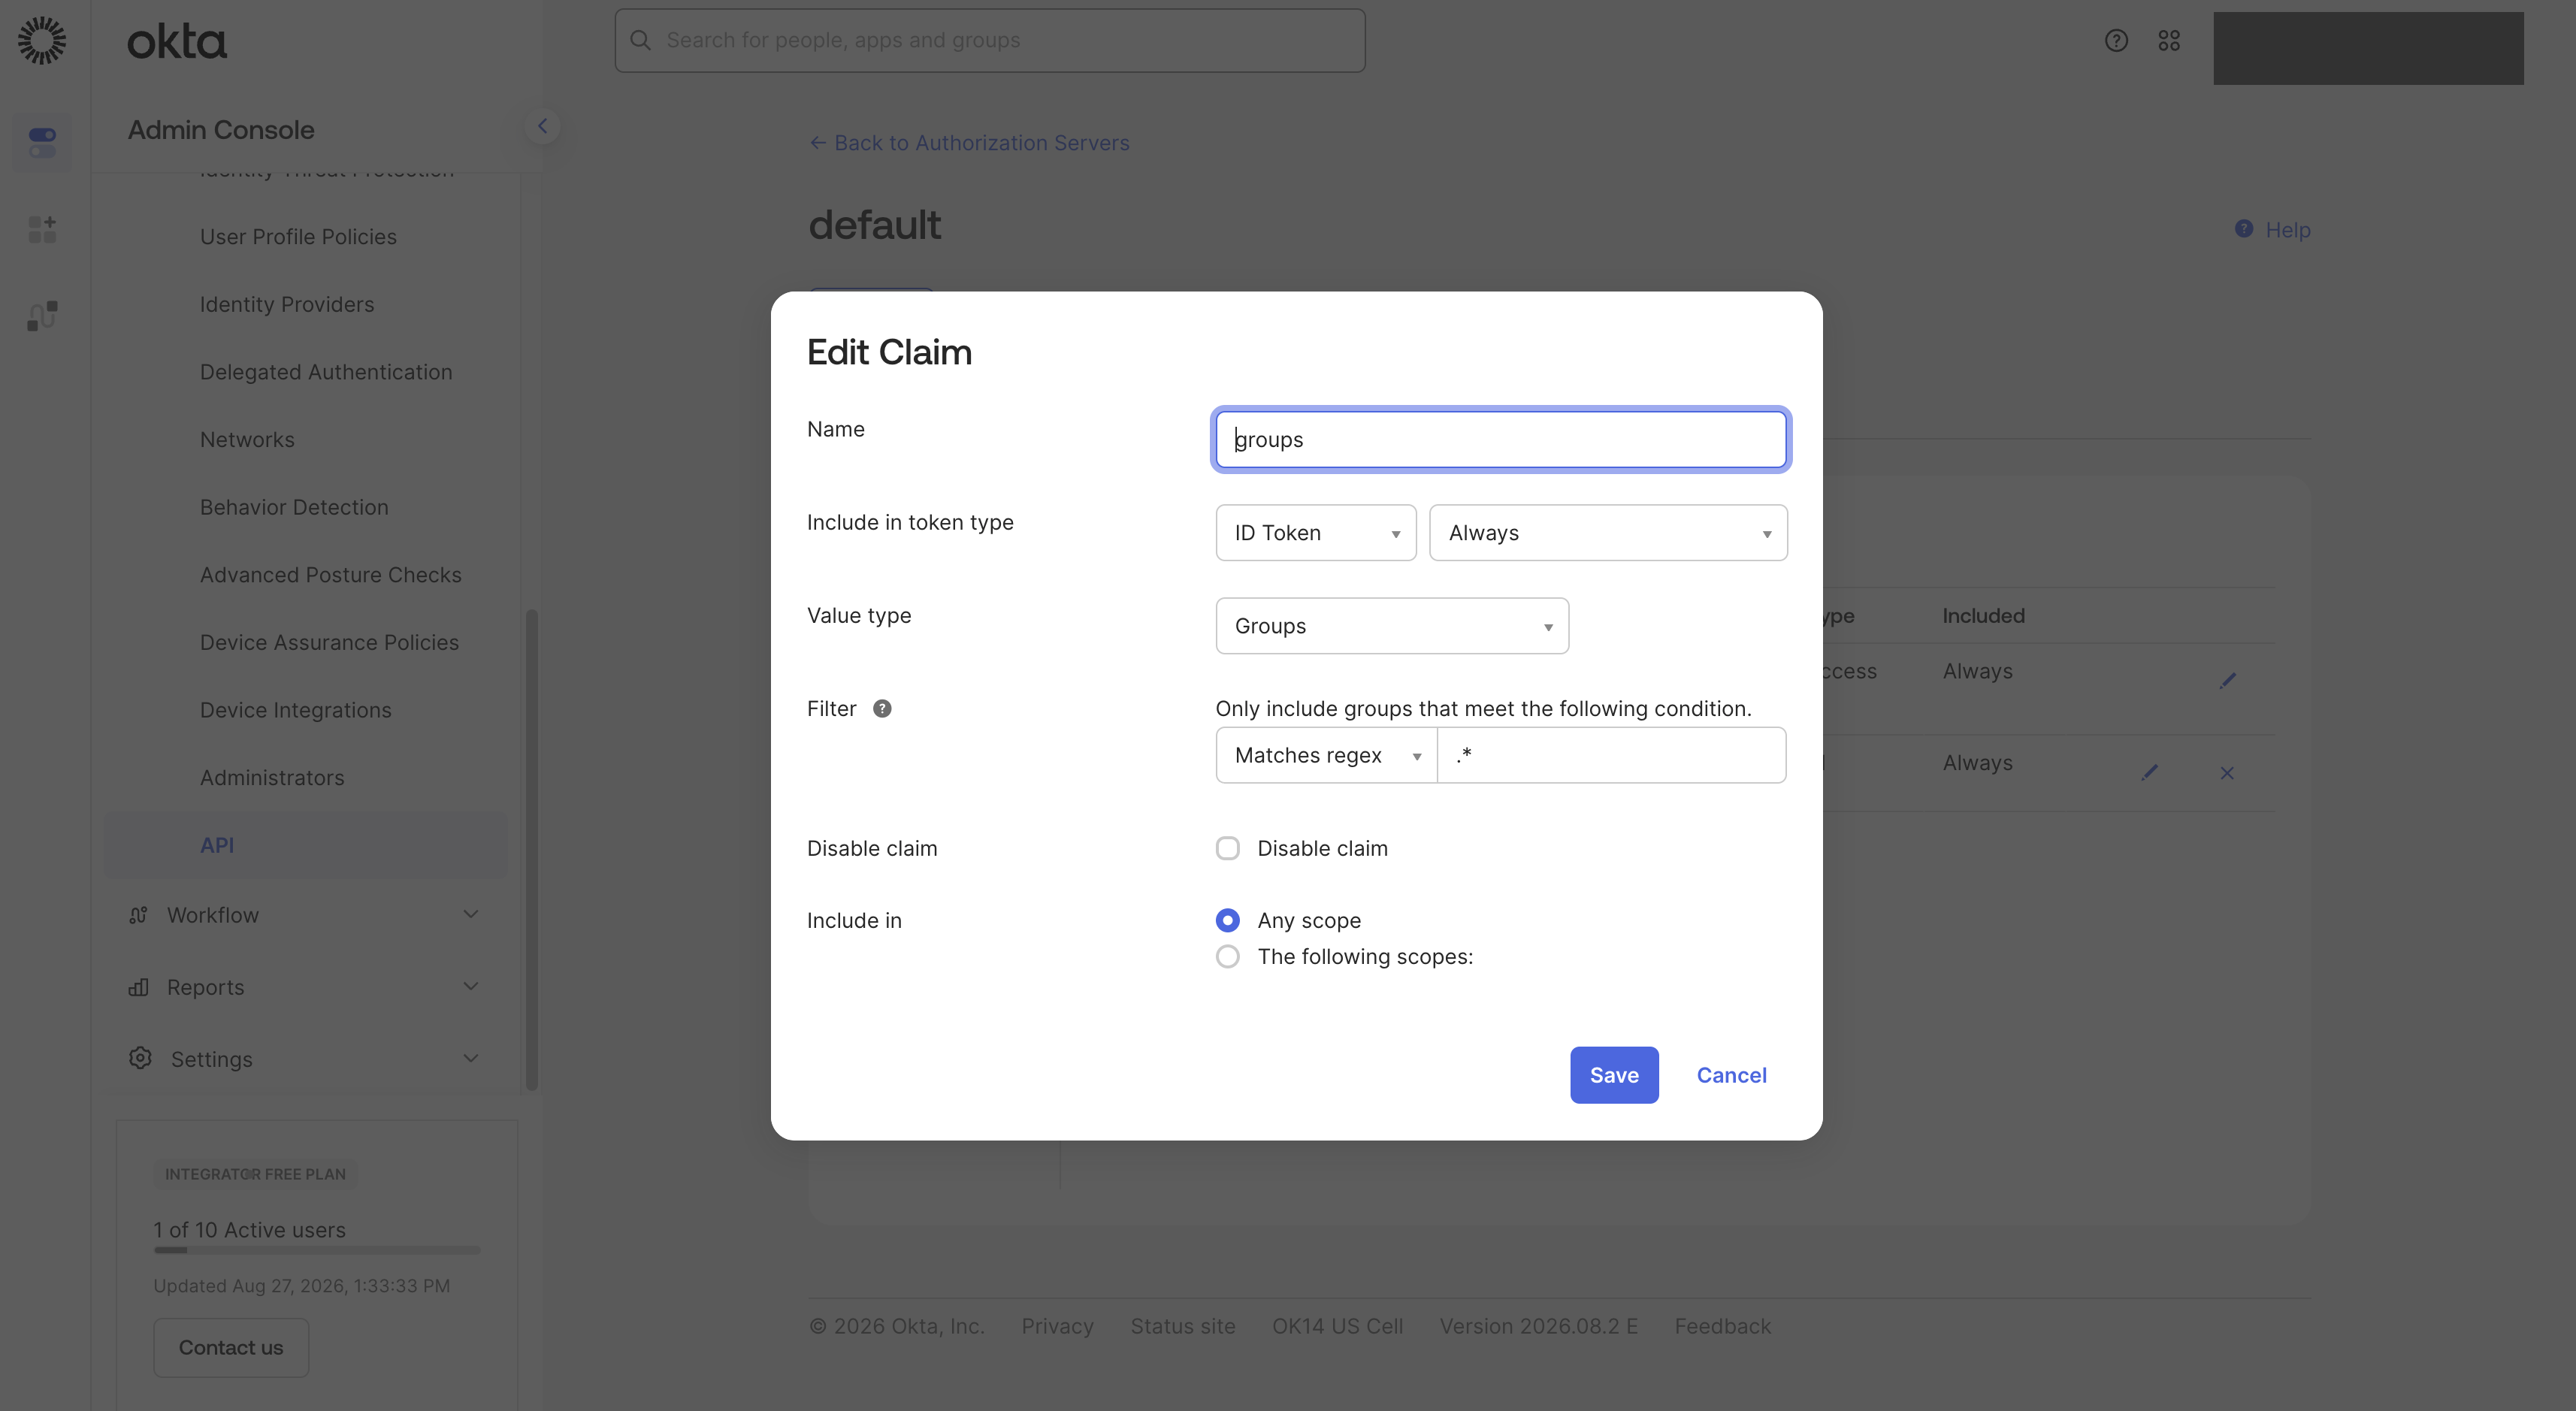Open Administrators in the sidebar
The height and width of the screenshot is (1411, 2576).
pyautogui.click(x=272, y=778)
